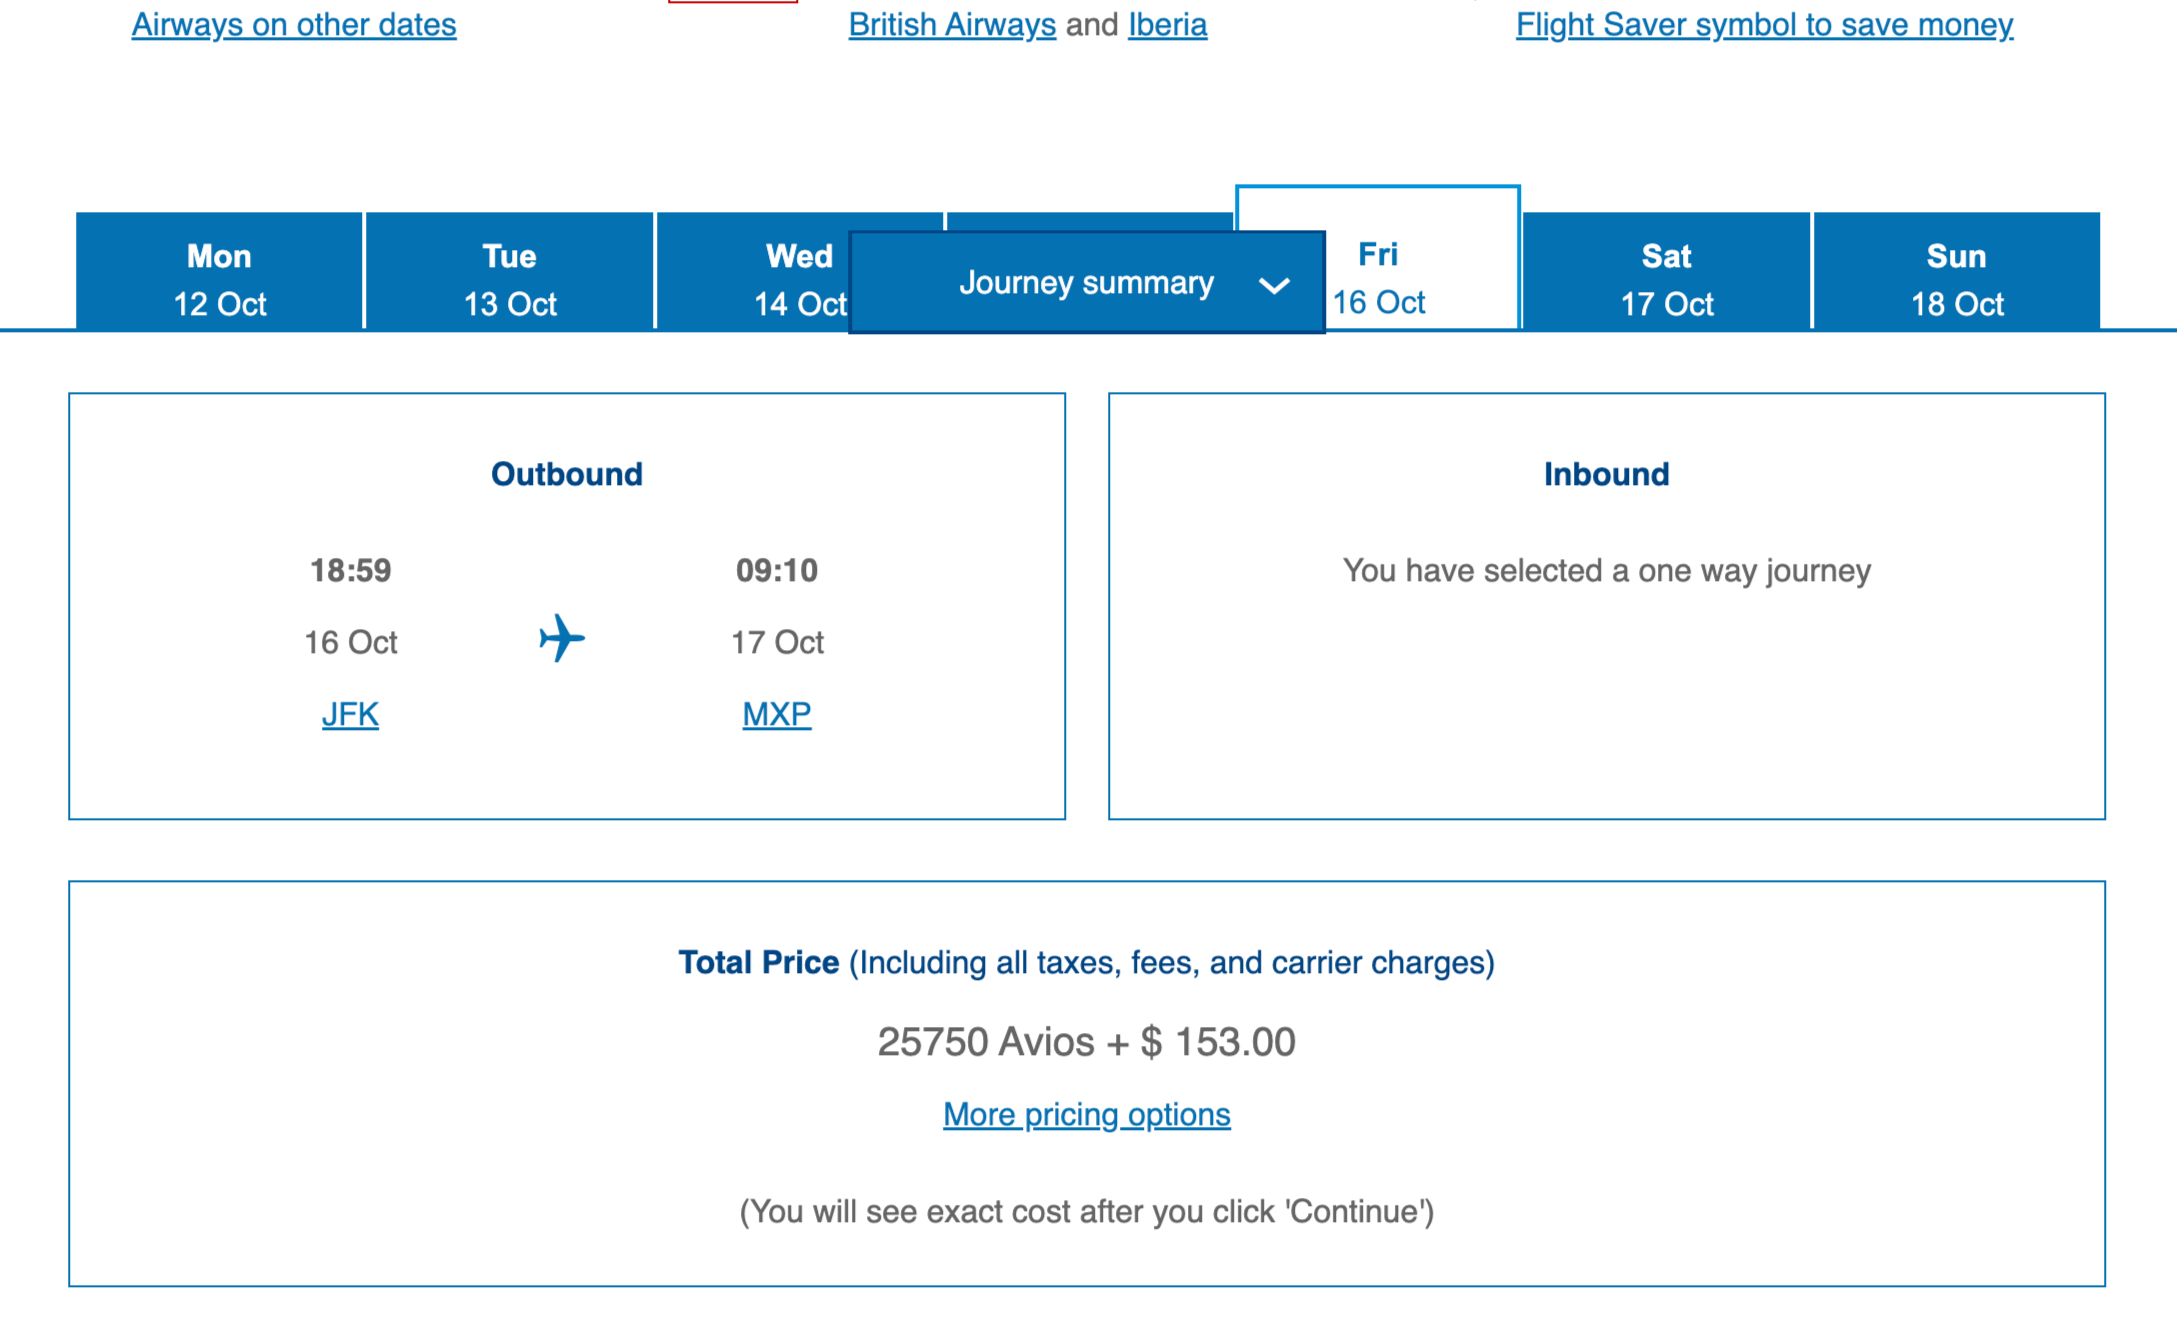The image size is (2177, 1322).
Task: Click the More pricing options link
Action: [1086, 1114]
